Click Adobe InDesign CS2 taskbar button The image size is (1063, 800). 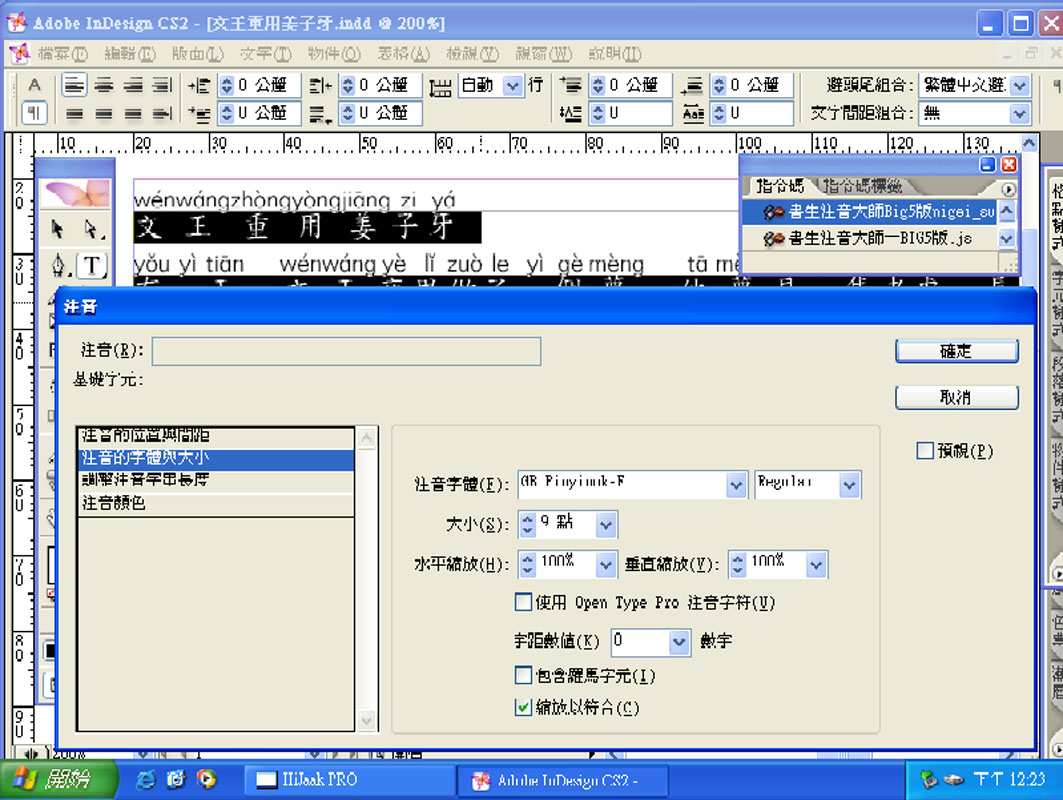point(562,780)
